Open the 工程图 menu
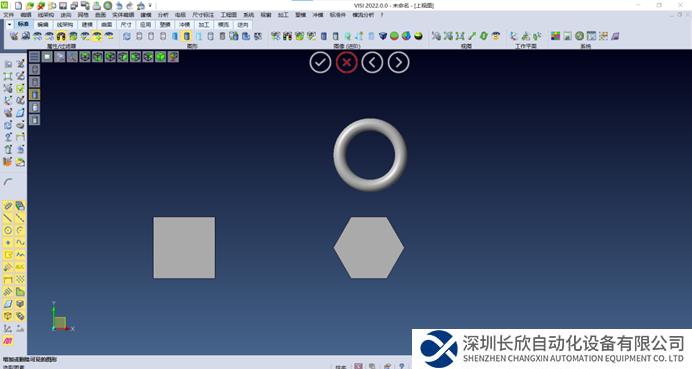This screenshot has width=692, height=369. 229,15
